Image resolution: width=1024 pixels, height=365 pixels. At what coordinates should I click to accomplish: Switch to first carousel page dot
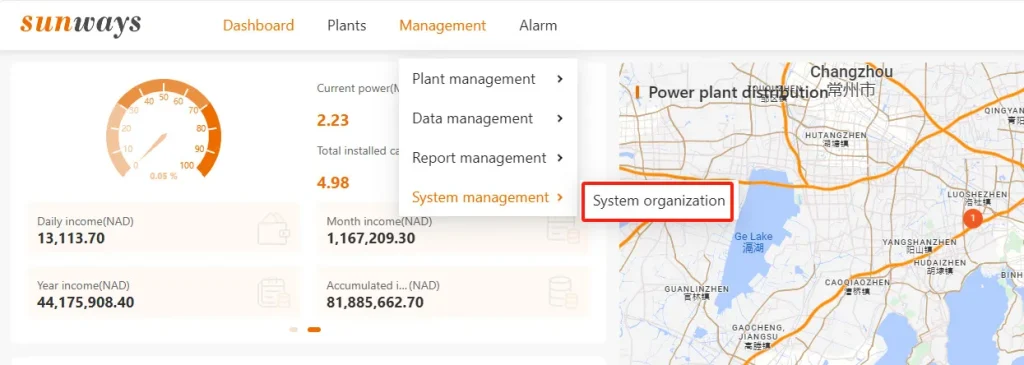[x=293, y=330]
